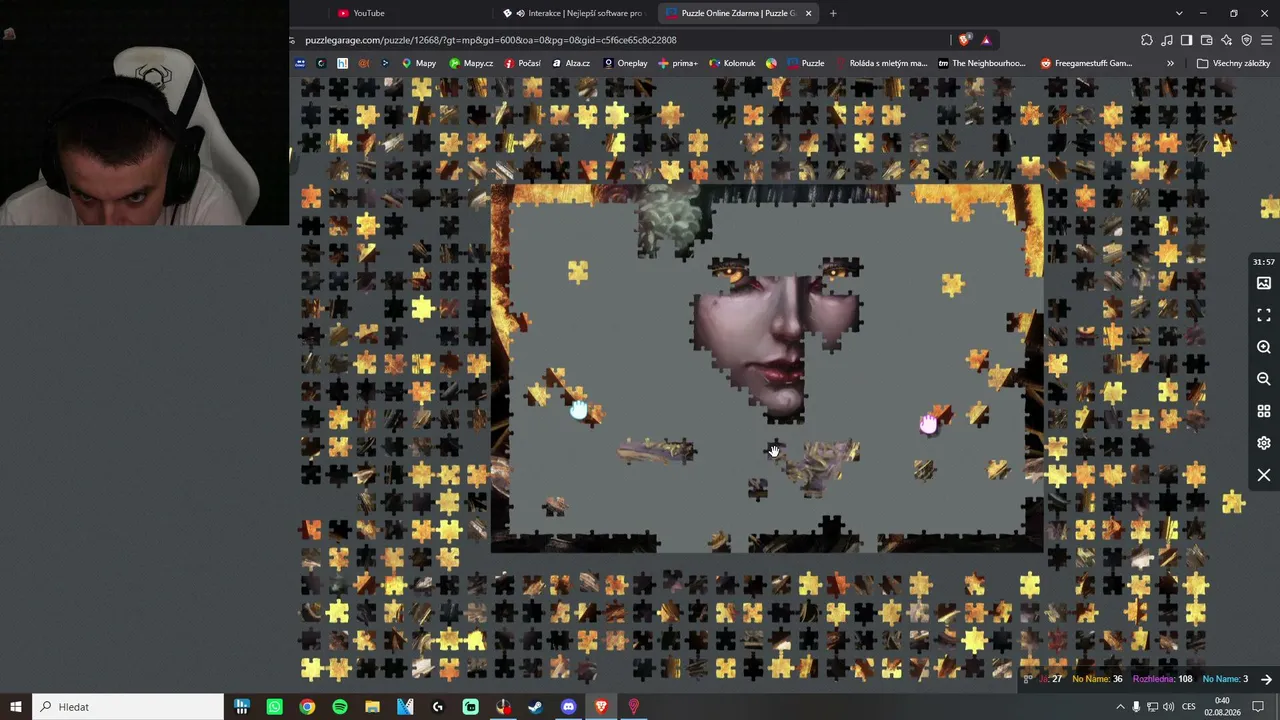1280x720 pixels.
Task: Open the tab search dropdown
Action: (1179, 13)
